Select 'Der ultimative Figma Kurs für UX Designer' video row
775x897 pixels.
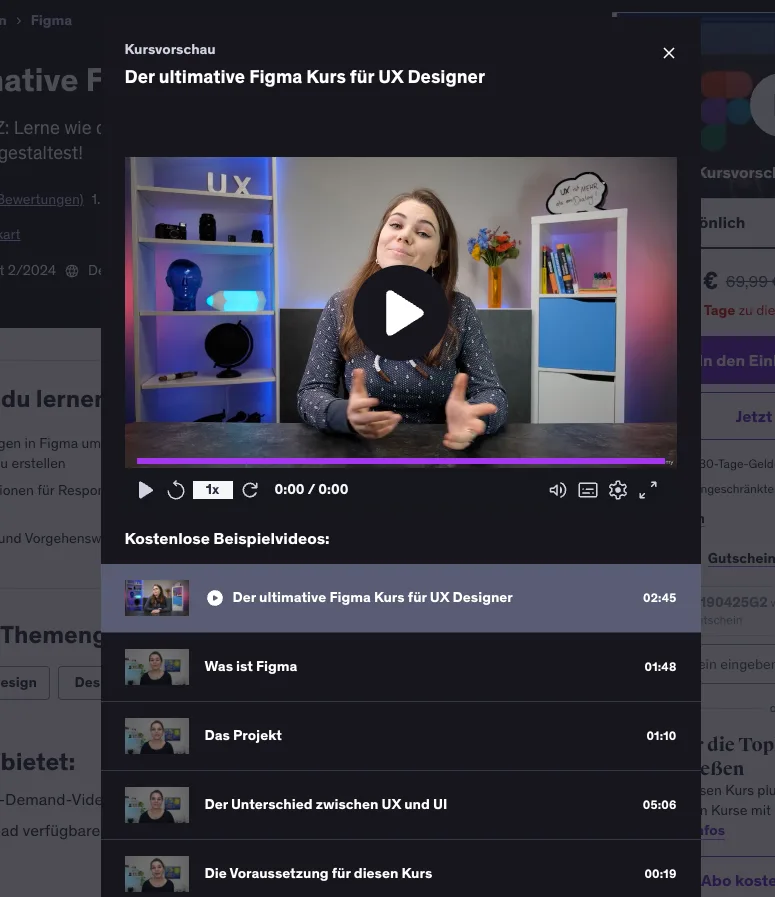[401, 598]
